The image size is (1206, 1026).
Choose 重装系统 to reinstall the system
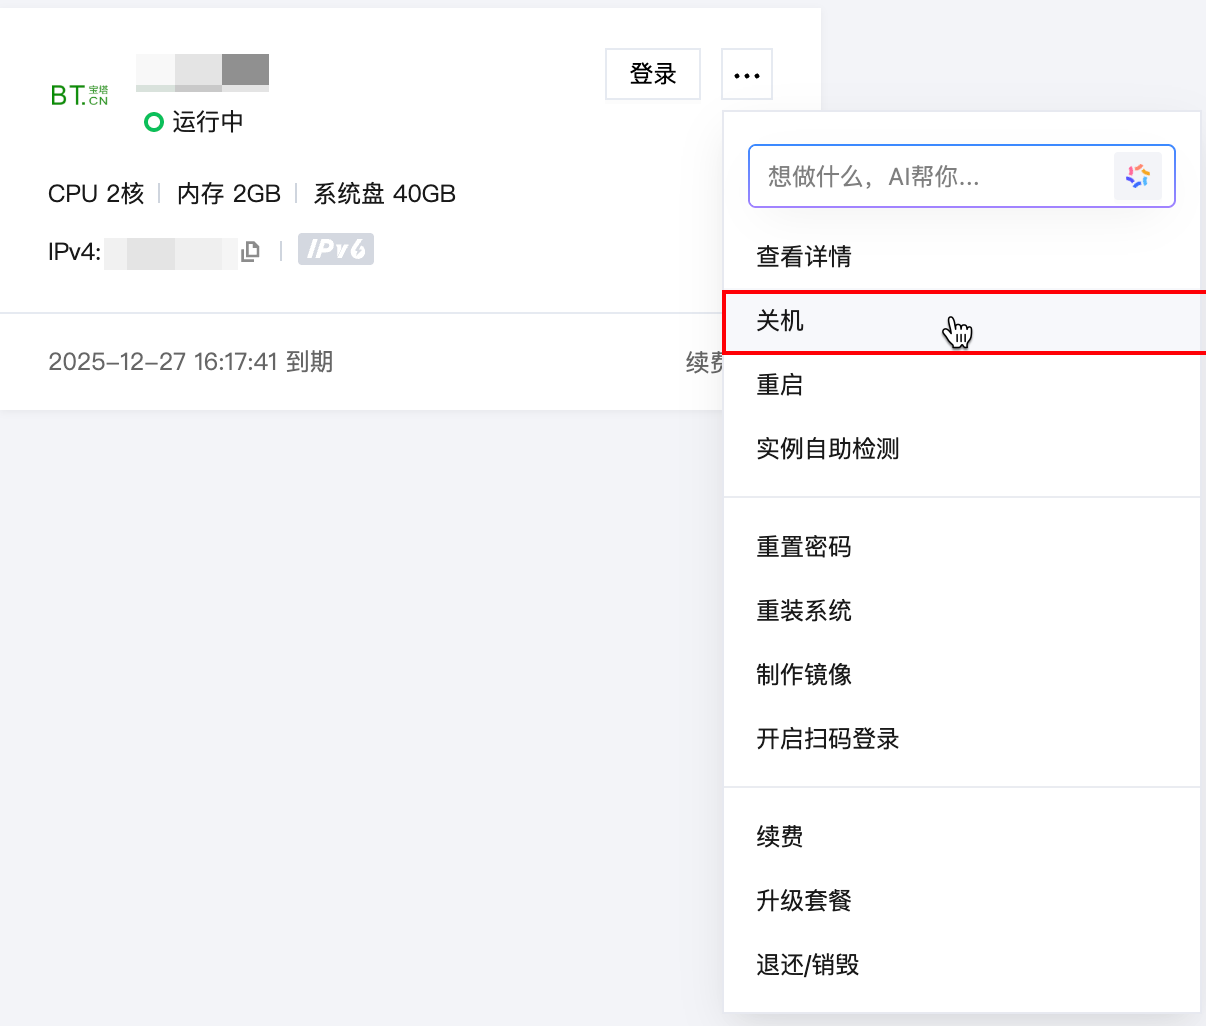coord(804,611)
